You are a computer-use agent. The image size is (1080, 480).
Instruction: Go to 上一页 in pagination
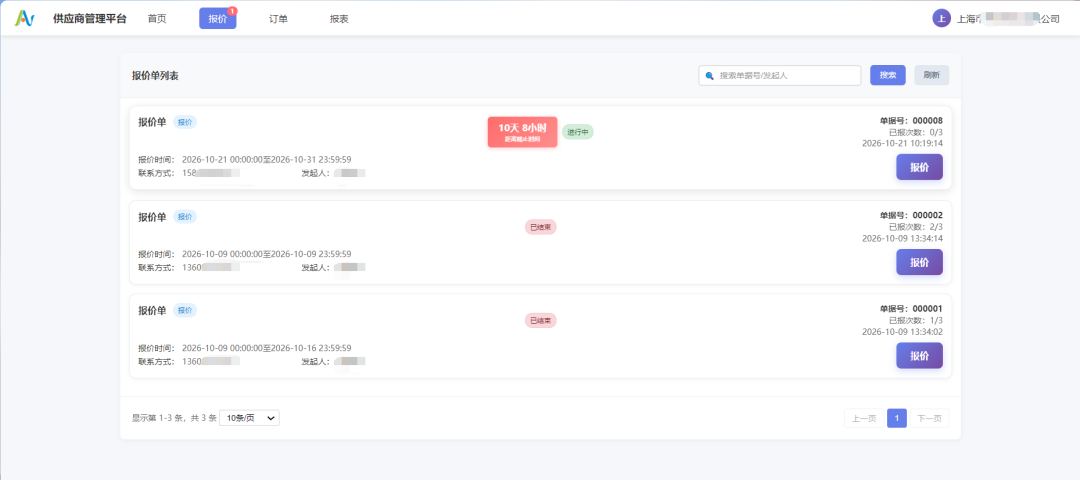point(864,418)
